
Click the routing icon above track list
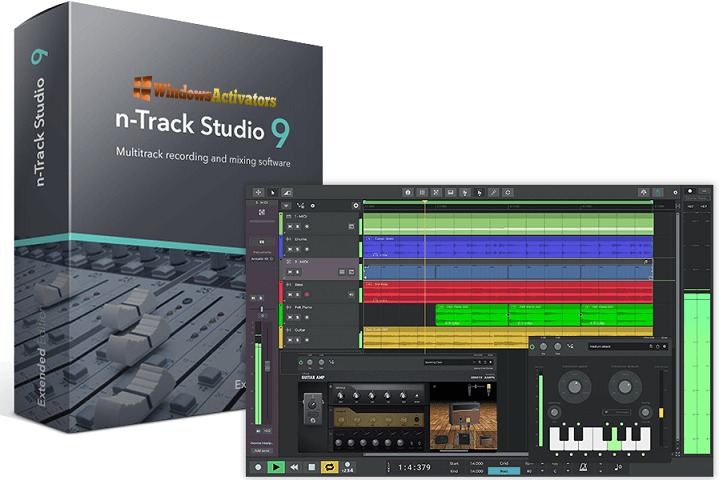(x=300, y=205)
